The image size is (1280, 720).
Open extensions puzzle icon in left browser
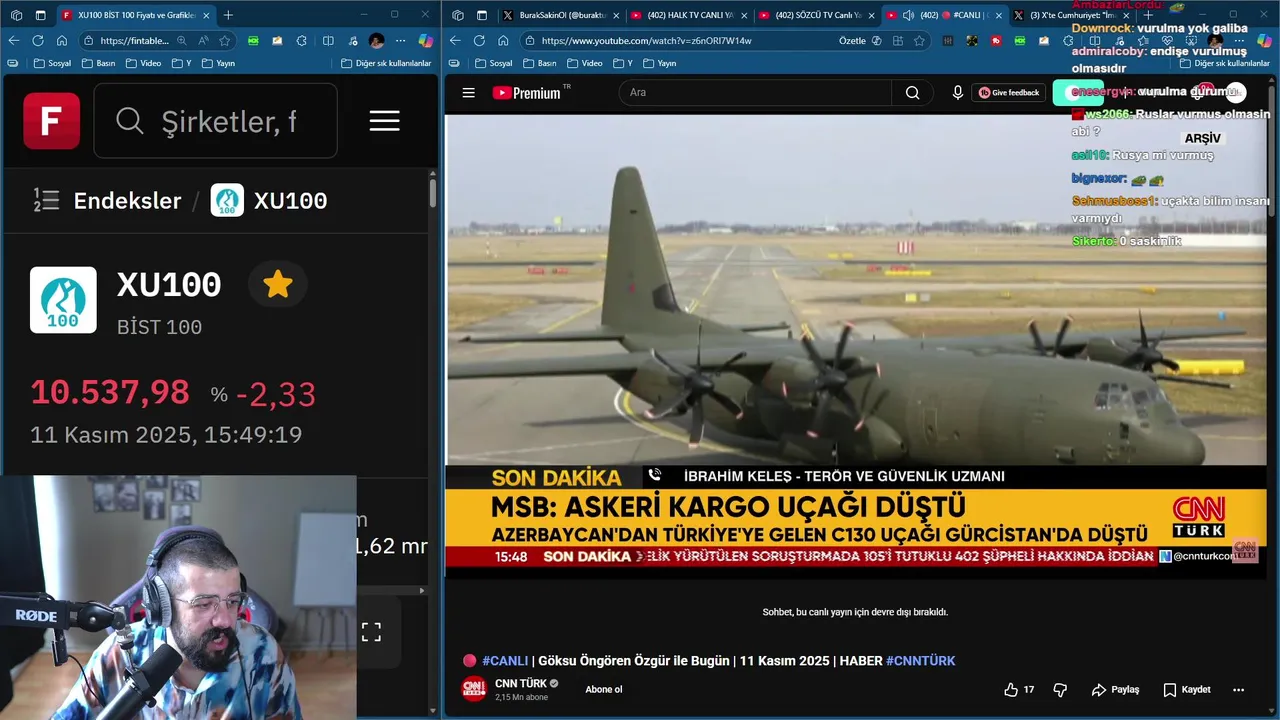302,41
